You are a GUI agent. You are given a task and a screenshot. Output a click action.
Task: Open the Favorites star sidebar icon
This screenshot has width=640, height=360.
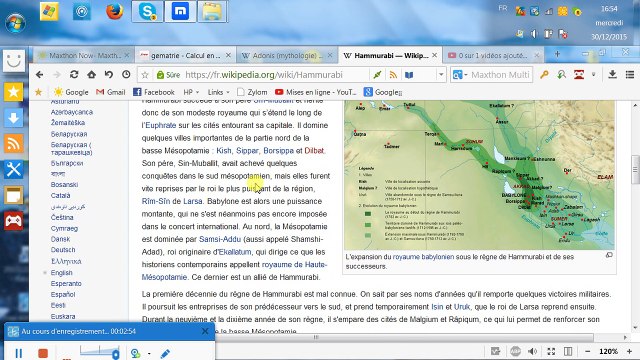(13, 92)
